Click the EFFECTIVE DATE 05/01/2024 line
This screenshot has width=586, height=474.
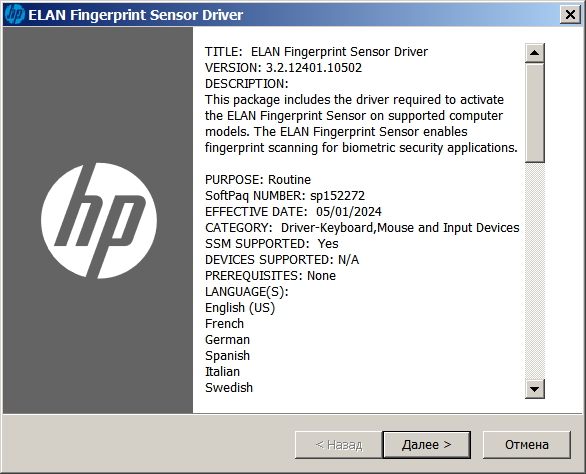tap(293, 212)
